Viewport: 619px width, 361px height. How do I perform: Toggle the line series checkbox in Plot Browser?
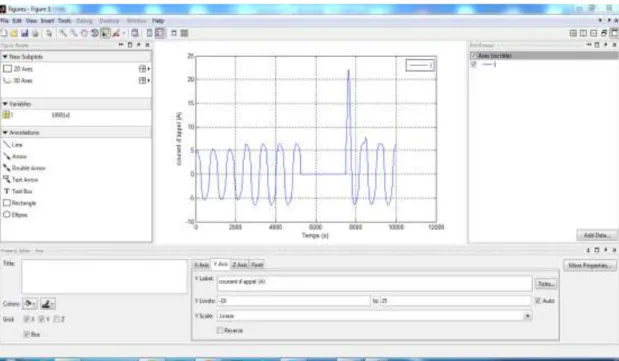click(x=474, y=64)
